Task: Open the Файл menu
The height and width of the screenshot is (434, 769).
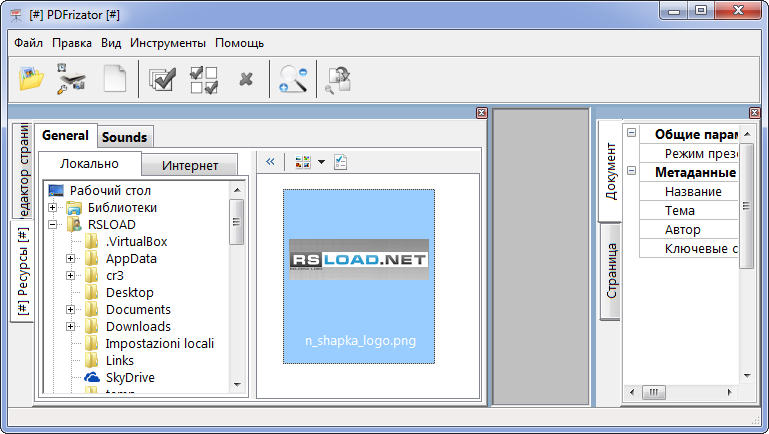Action: [28, 43]
